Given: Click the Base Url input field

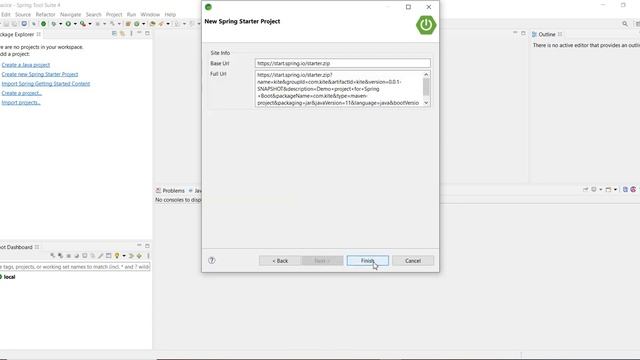Looking at the screenshot, I should 342,63.
